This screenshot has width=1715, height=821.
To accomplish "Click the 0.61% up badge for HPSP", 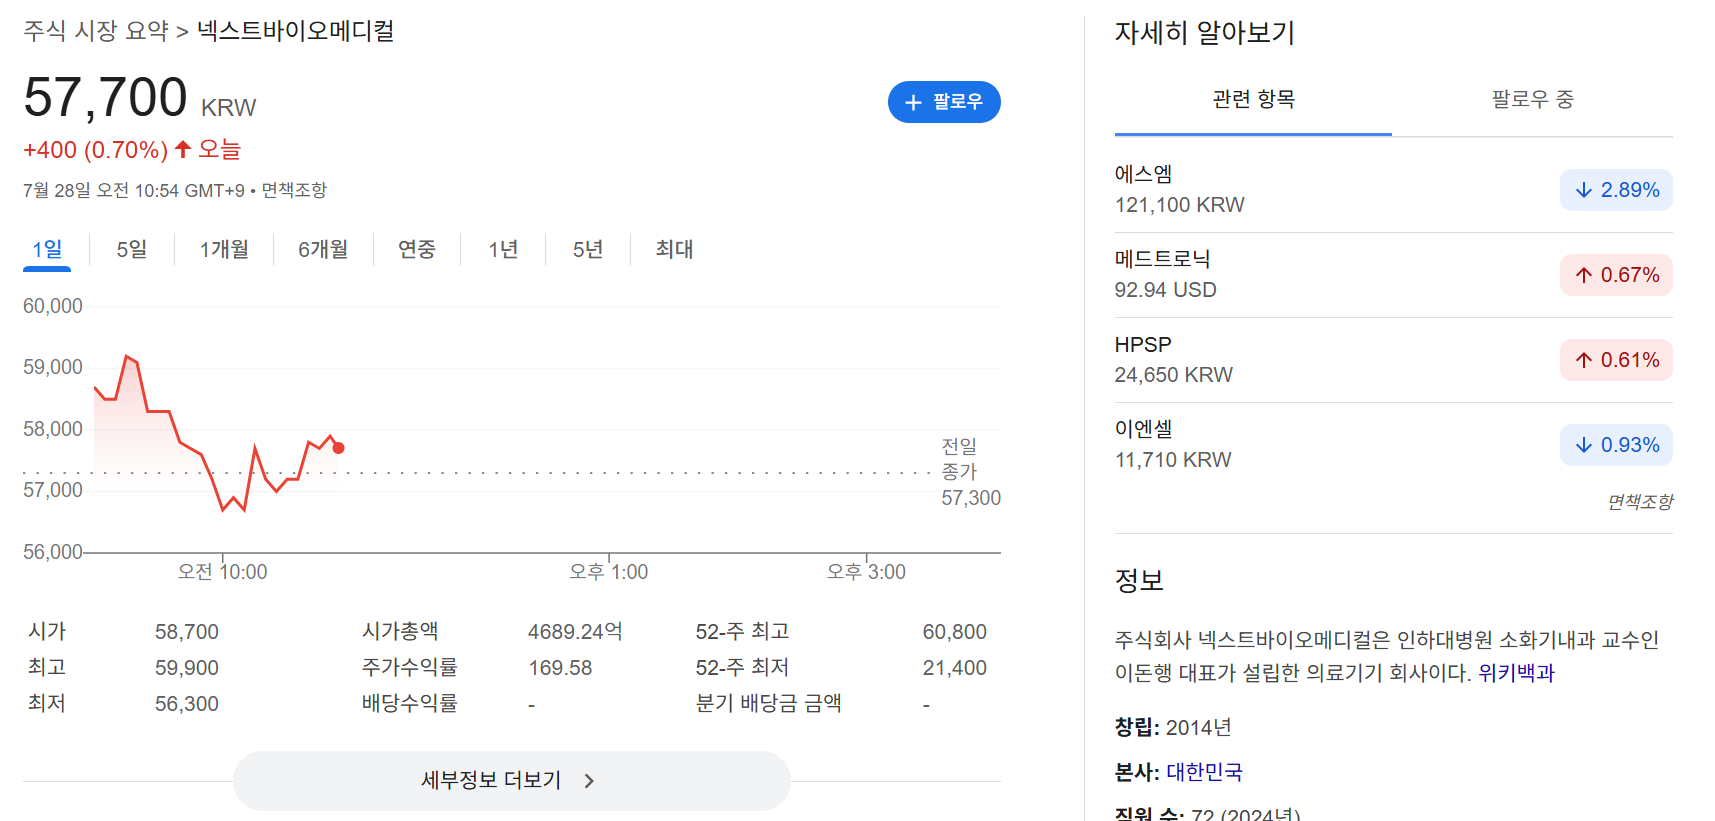I will point(1616,360).
